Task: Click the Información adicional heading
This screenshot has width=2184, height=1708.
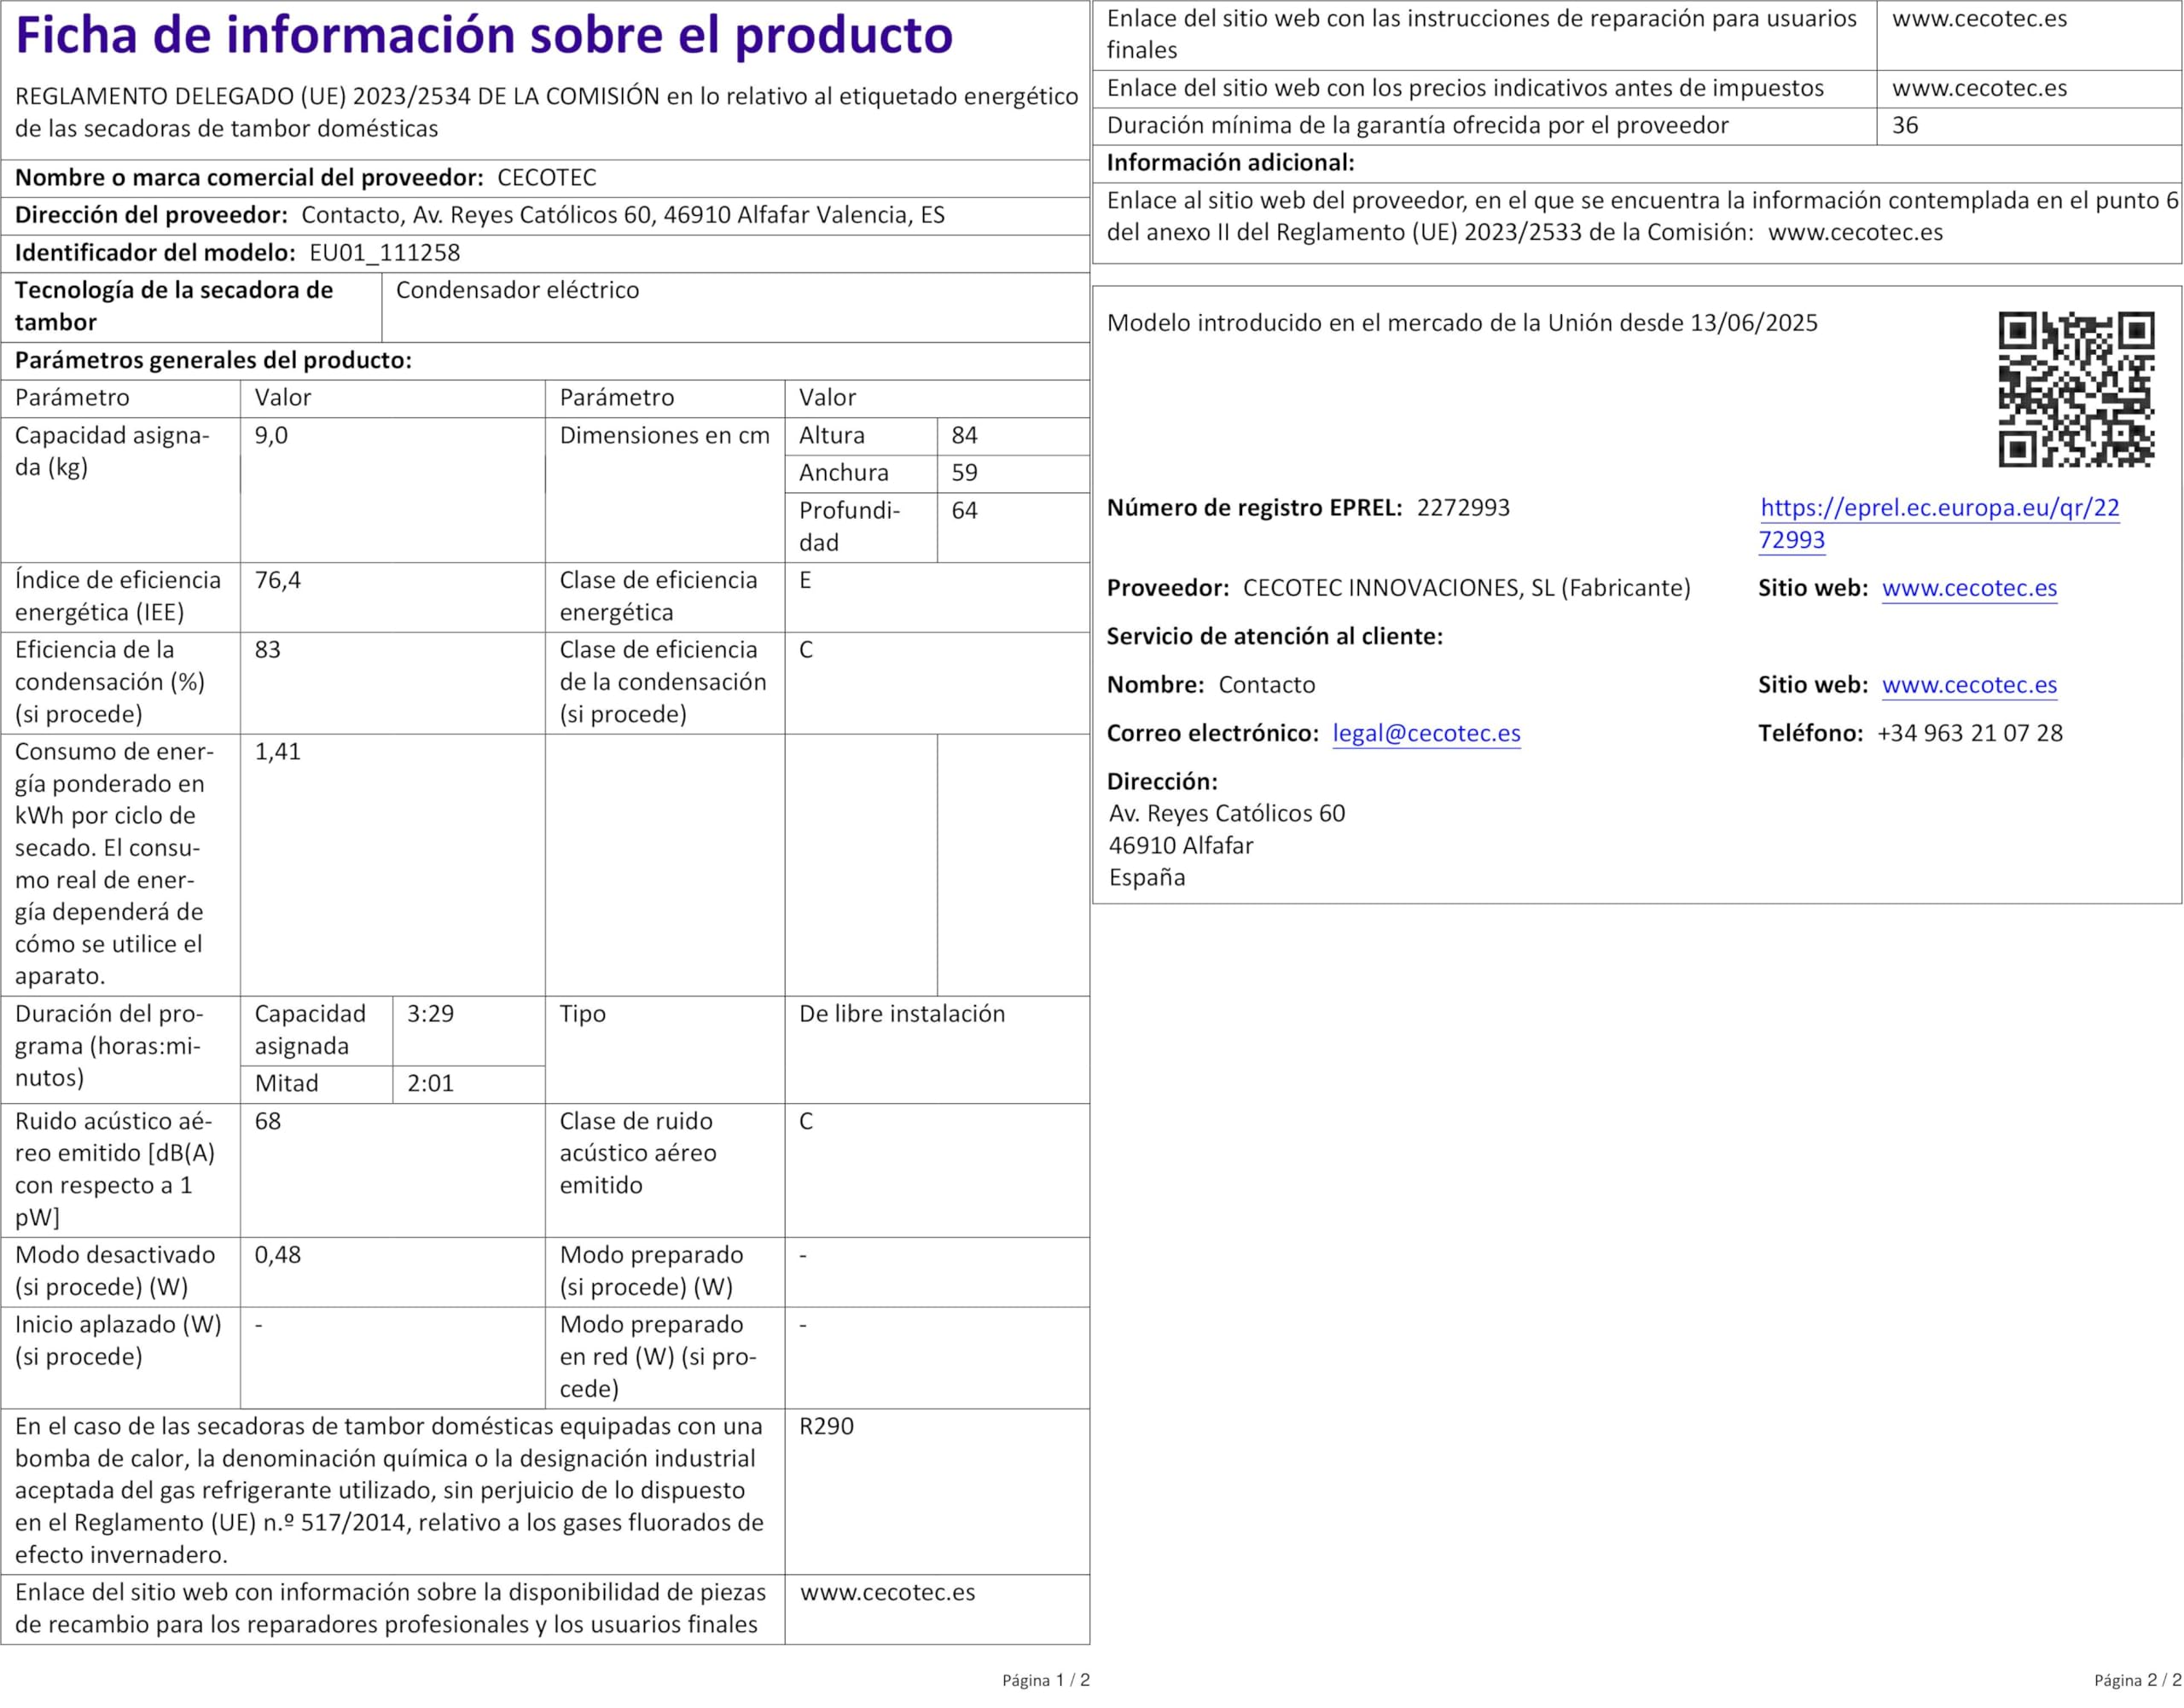Action: coord(1230,163)
